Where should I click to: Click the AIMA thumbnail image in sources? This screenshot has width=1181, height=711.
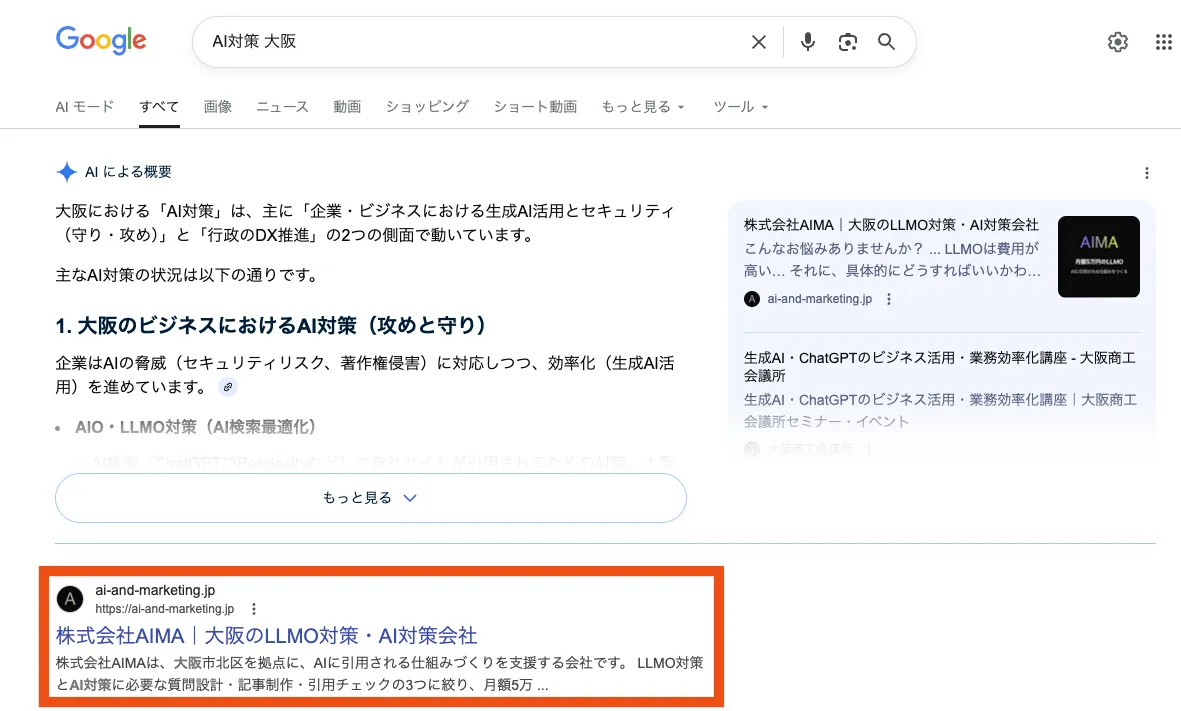pyautogui.click(x=1098, y=257)
